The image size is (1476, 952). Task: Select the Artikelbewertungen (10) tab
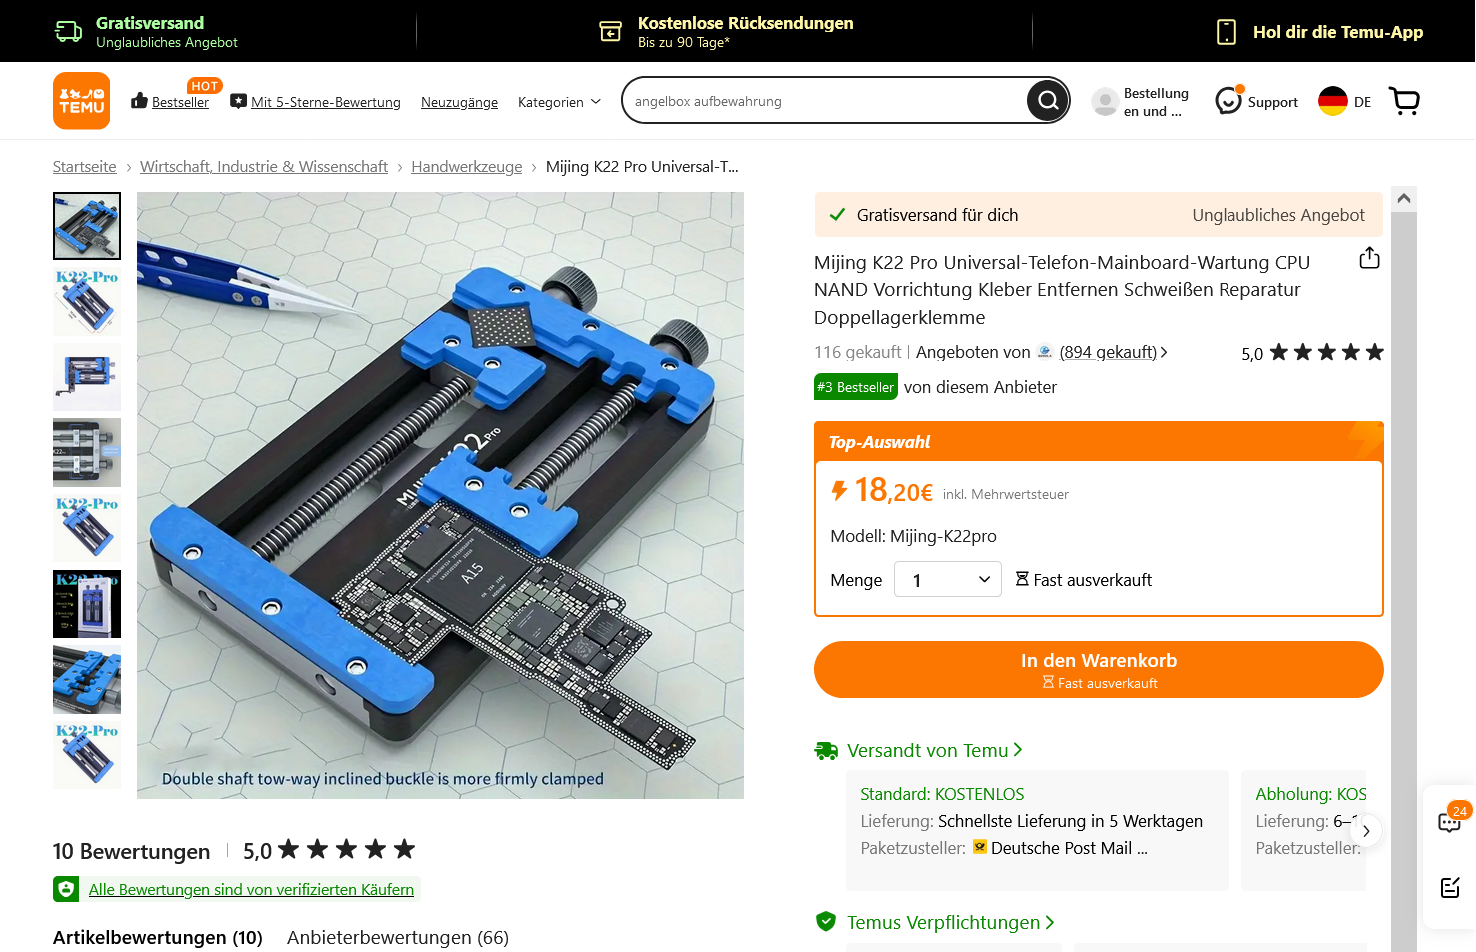tap(158, 937)
